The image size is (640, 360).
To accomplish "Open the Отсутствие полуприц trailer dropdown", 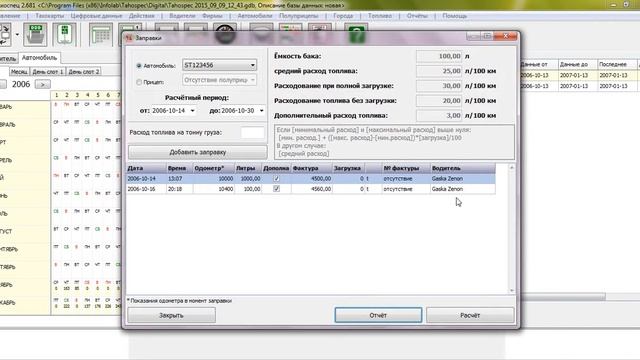I will [x=253, y=80].
